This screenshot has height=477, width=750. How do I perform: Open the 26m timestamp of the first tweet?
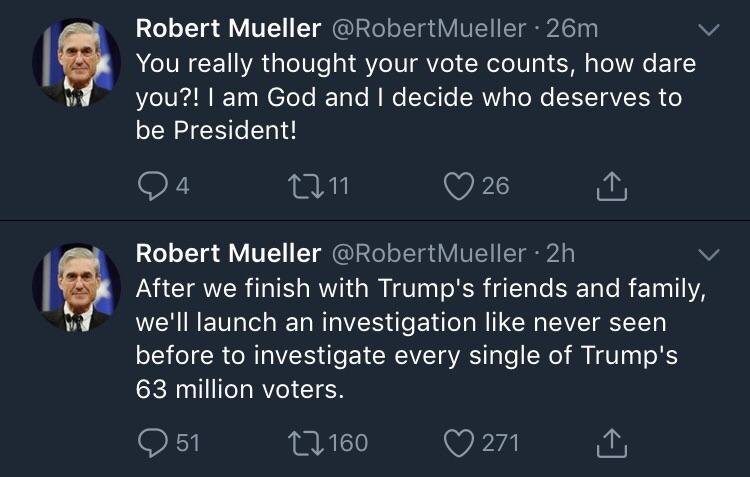(572, 28)
